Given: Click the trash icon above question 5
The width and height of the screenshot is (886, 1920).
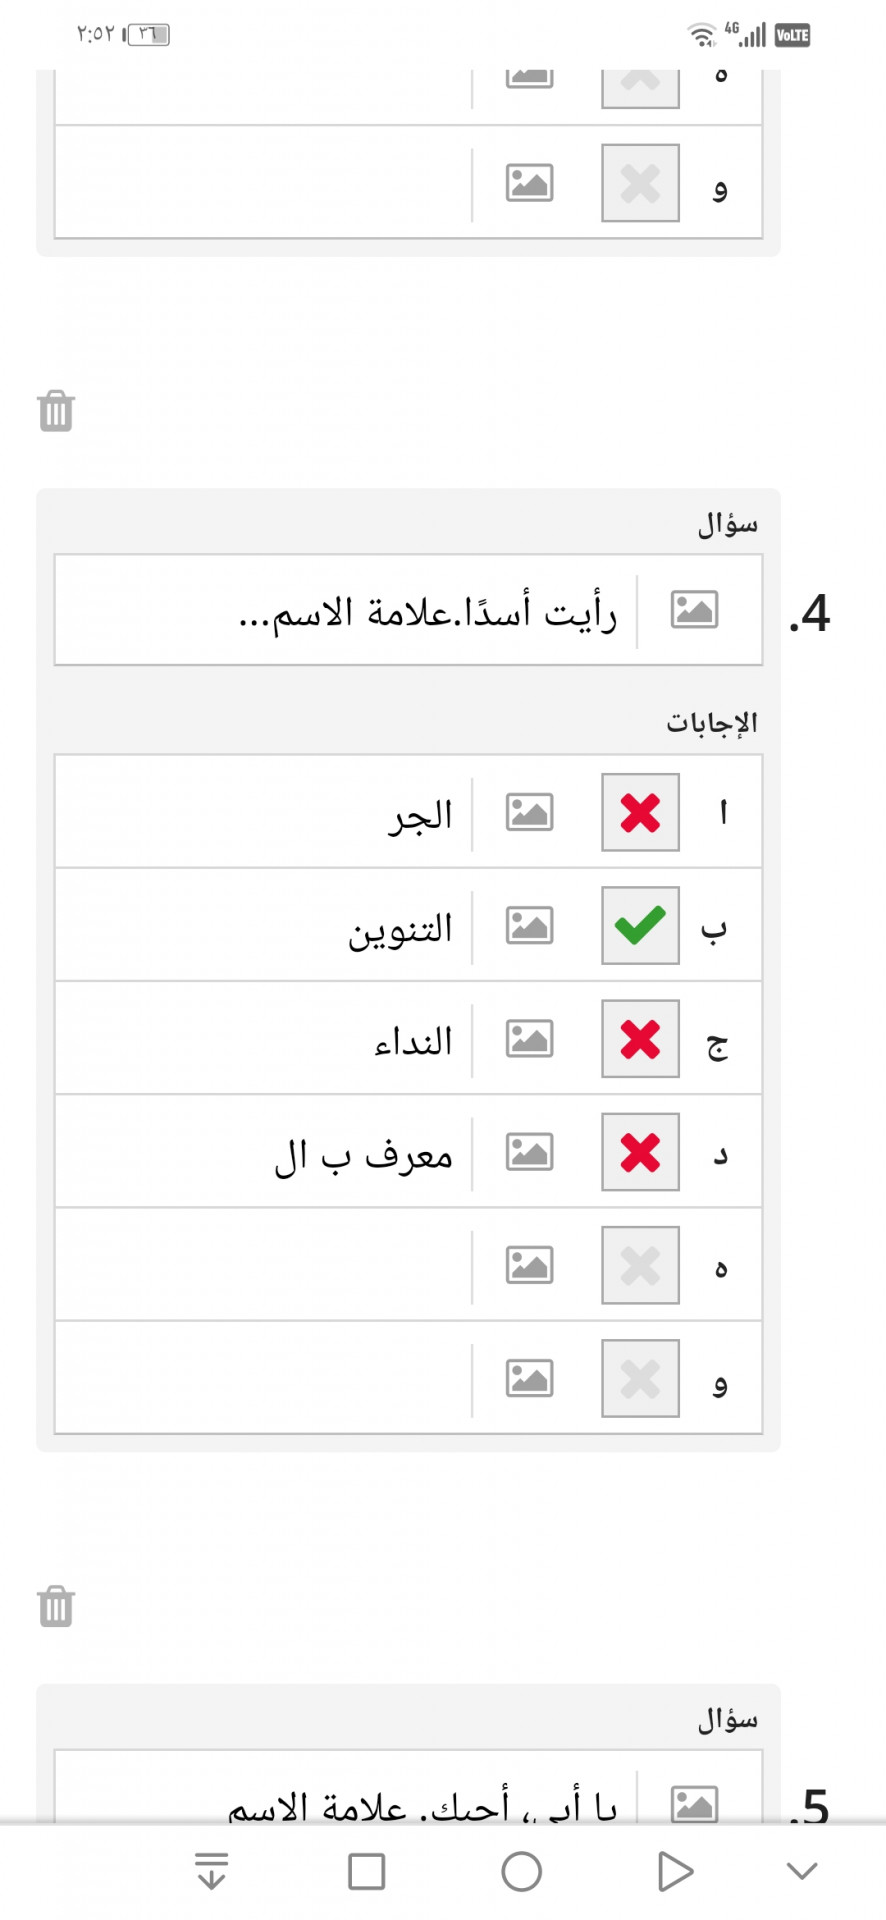Looking at the screenshot, I should click(56, 1606).
